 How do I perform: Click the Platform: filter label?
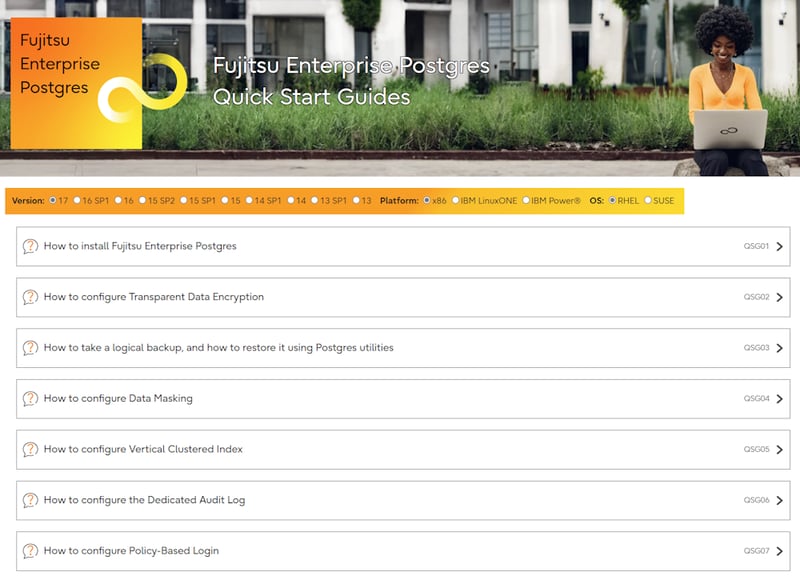(399, 200)
